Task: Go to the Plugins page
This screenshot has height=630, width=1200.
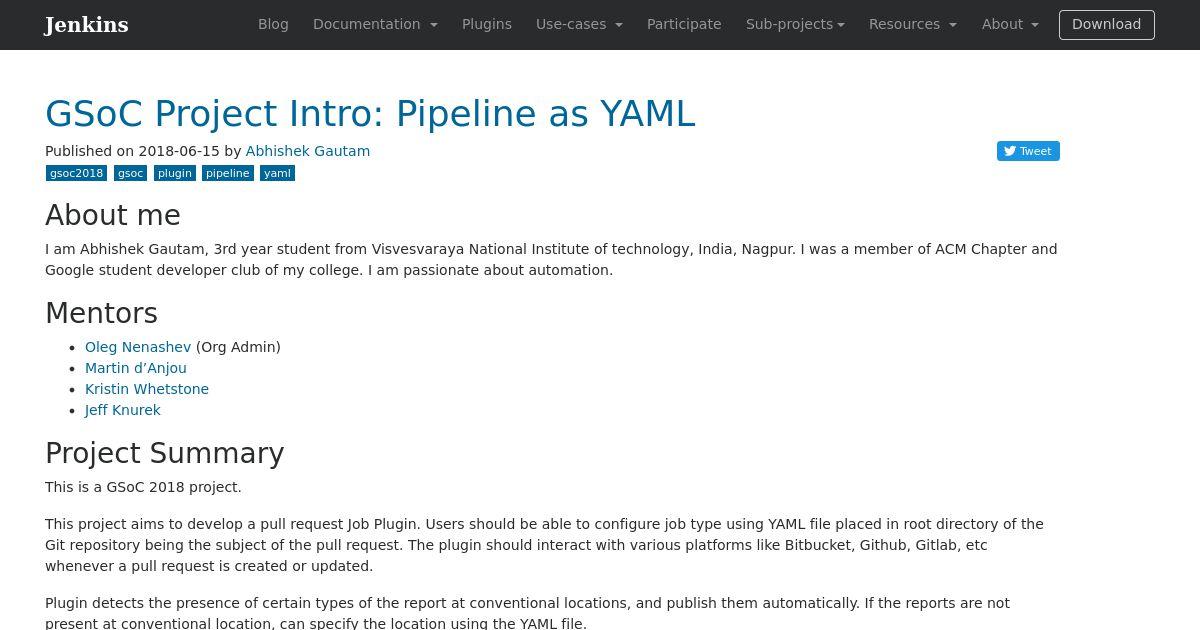Action: [487, 24]
